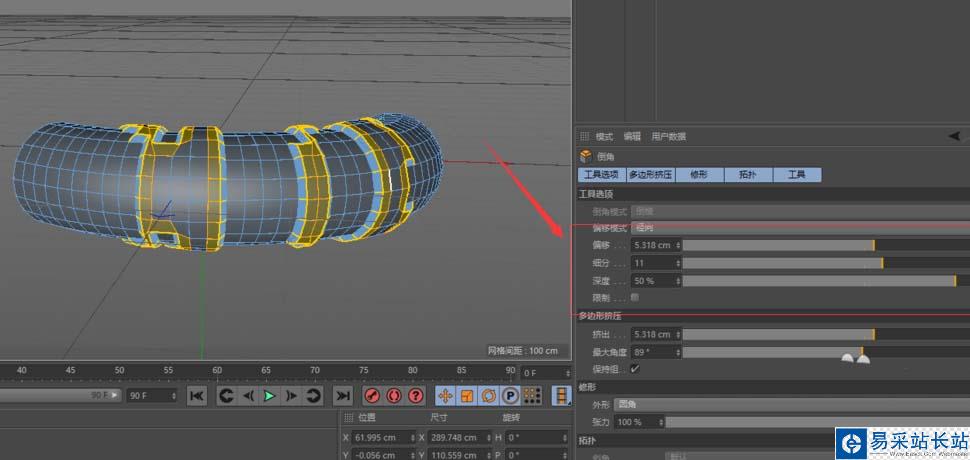Toggle the position keyframe icon
This screenshot has height=460, width=970.
coord(445,395)
